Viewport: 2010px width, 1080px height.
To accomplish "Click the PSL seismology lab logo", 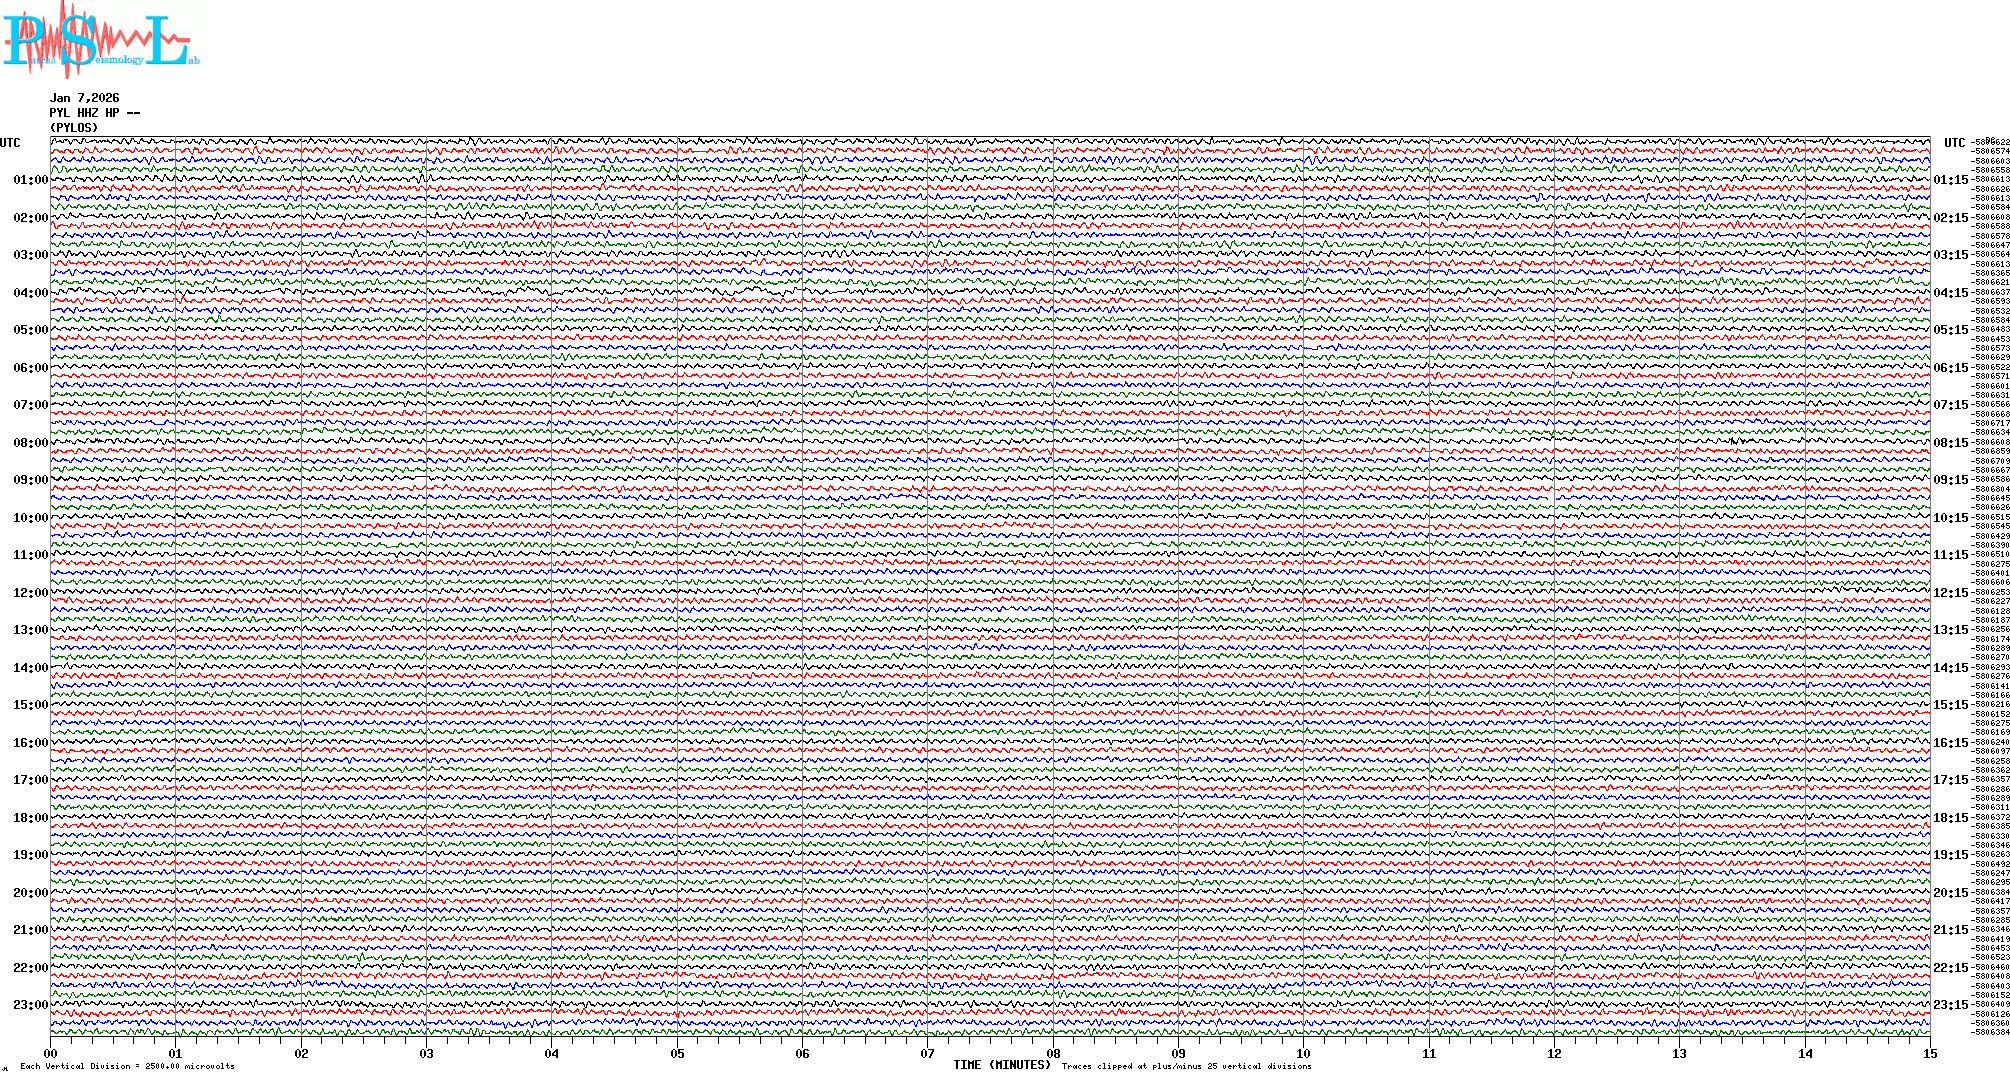I will tap(100, 40).
